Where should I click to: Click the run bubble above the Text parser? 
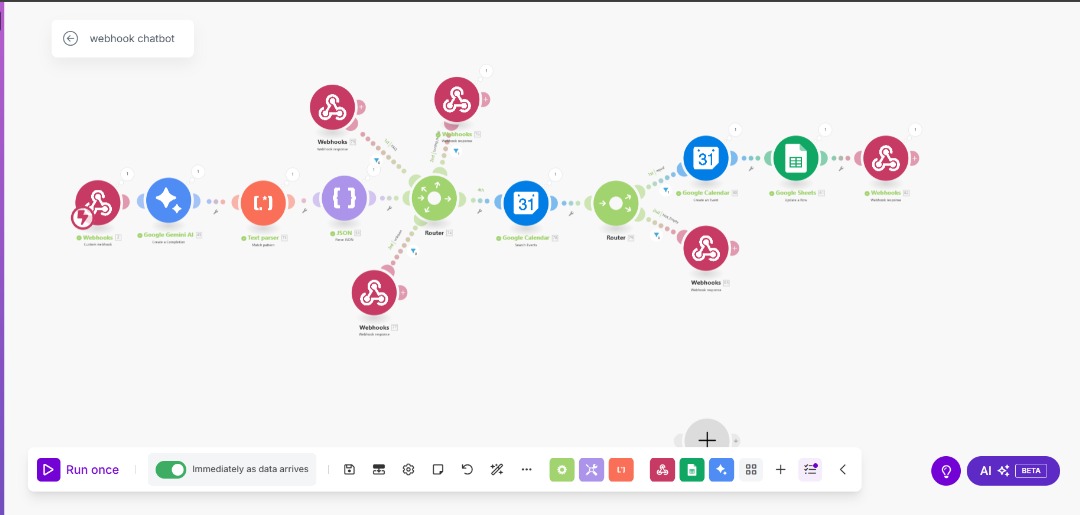(292, 174)
